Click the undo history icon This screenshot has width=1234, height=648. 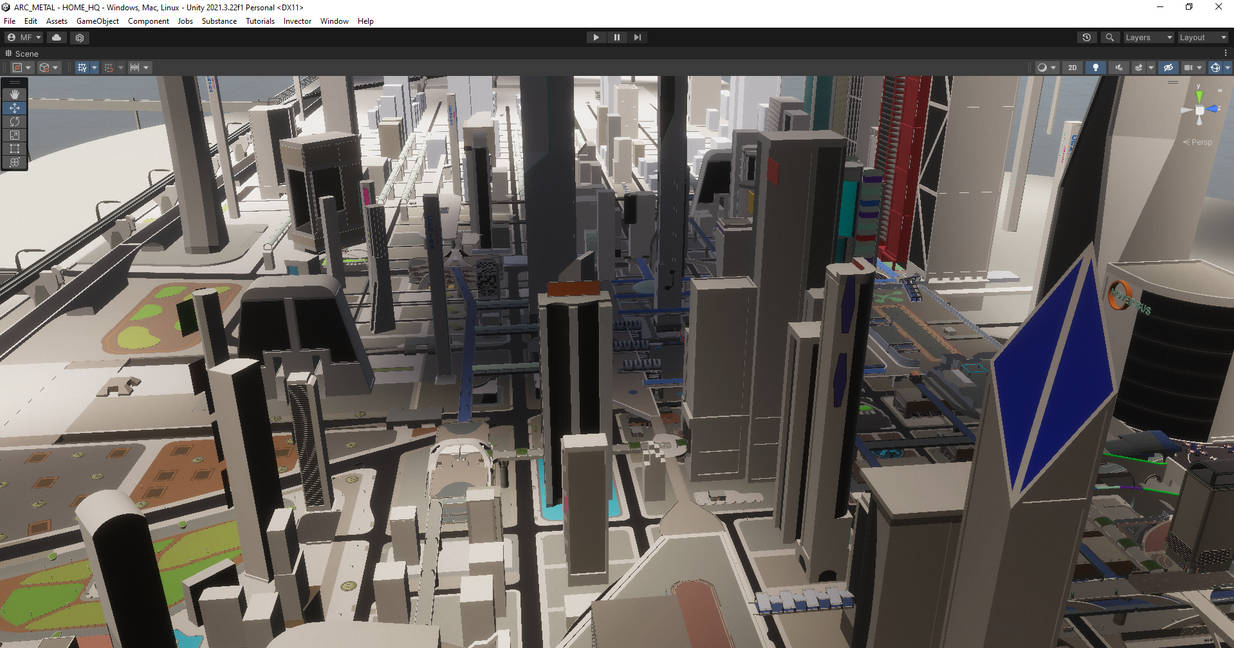click(1087, 37)
